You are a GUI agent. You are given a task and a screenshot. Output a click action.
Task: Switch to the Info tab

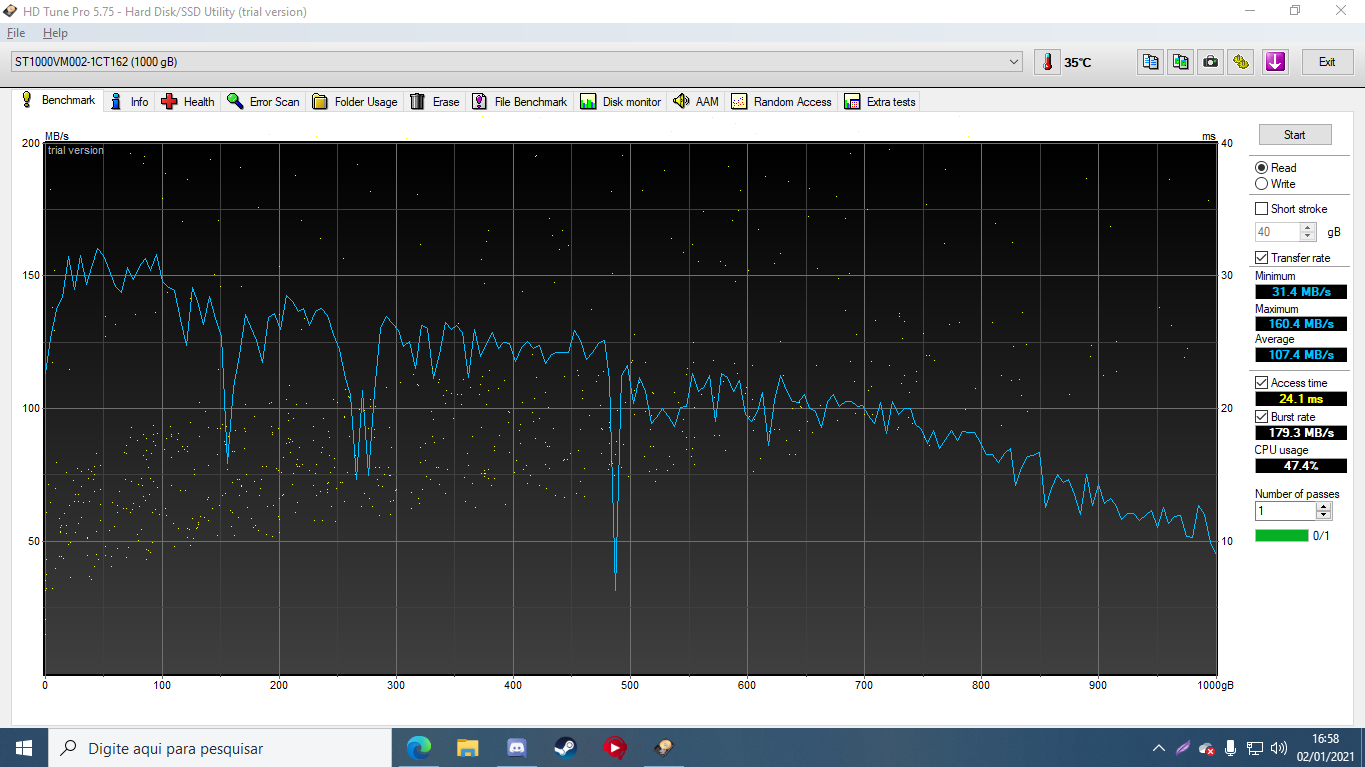(130, 102)
